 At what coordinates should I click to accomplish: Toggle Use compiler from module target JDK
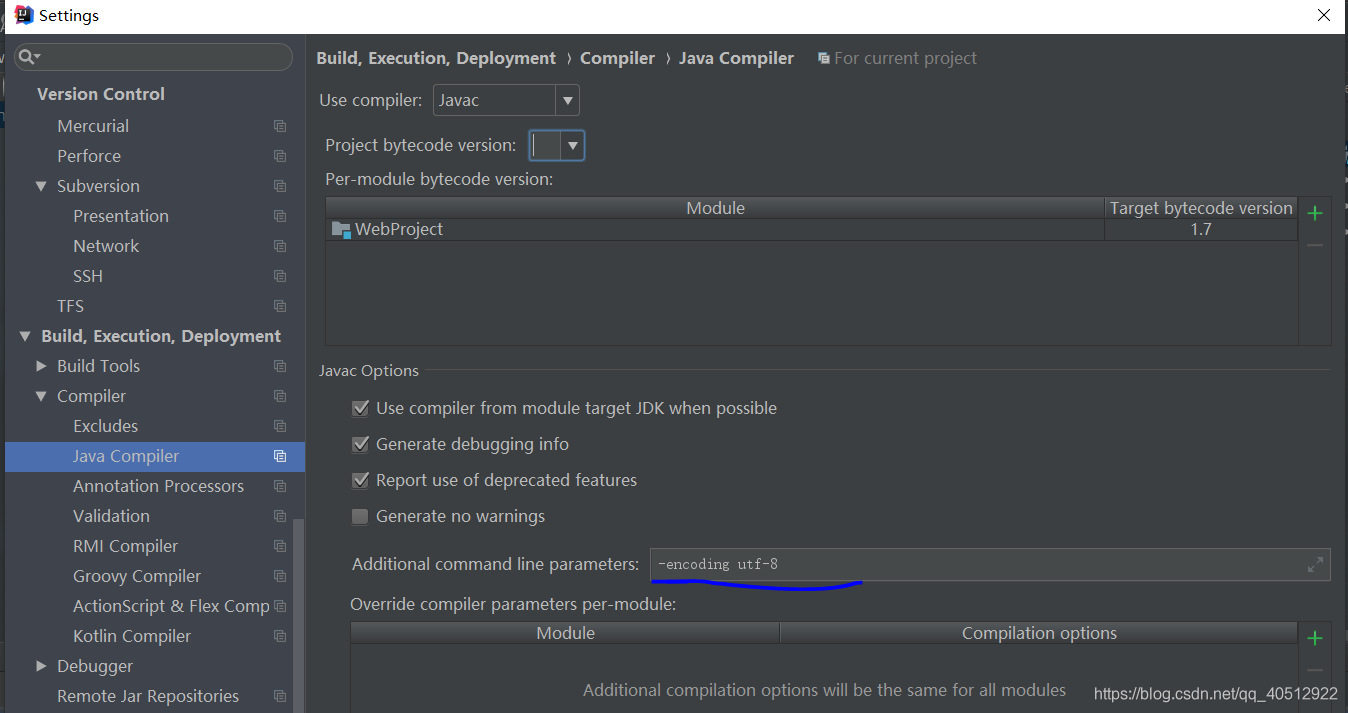[x=360, y=408]
